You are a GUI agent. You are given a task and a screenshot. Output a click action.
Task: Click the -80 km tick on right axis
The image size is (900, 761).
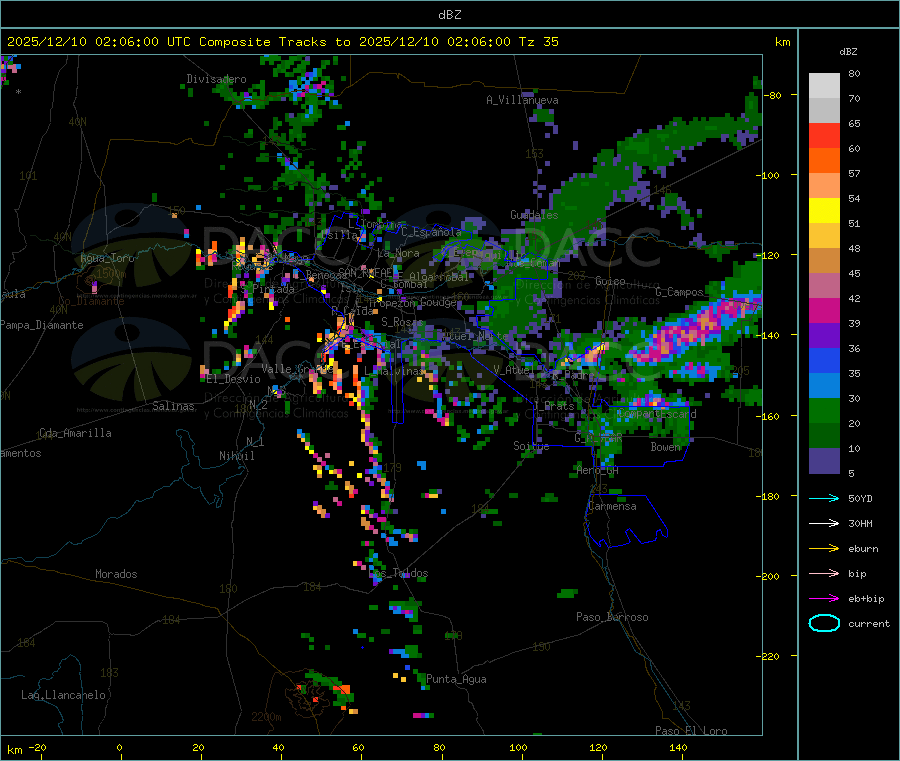774,95
